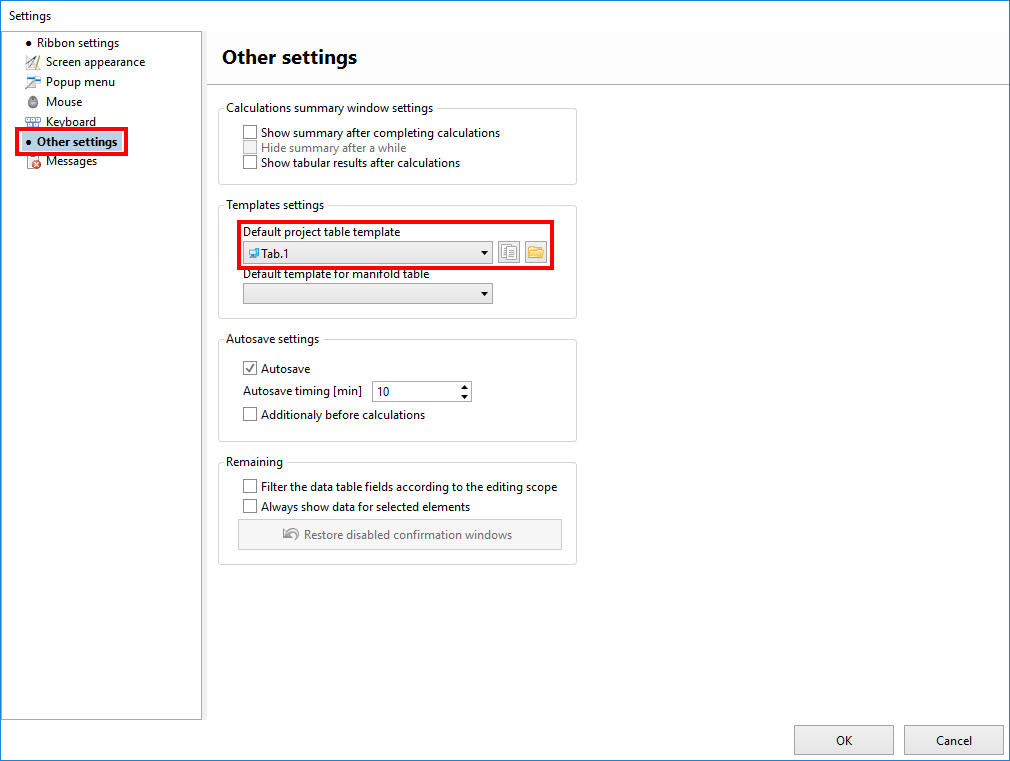Click the undo icon on the Restore button
Image resolution: width=1010 pixels, height=761 pixels.
pyautogui.click(x=291, y=535)
